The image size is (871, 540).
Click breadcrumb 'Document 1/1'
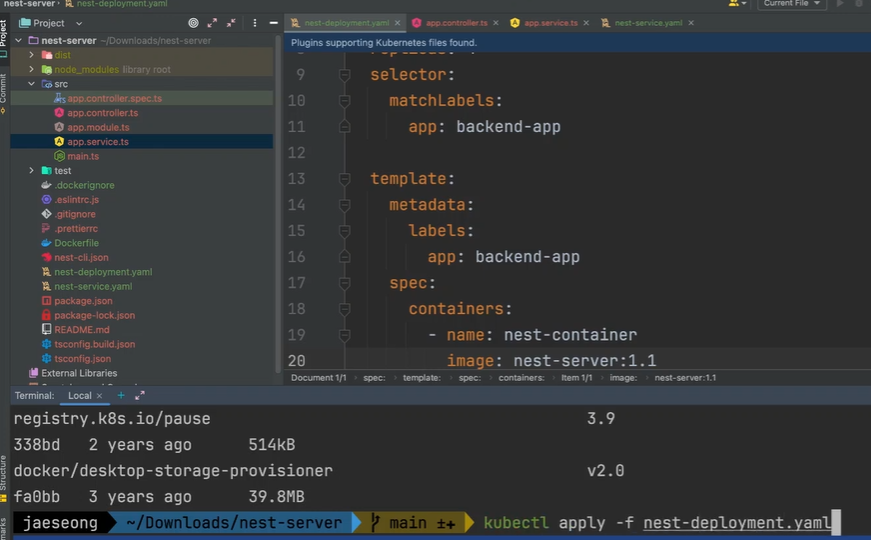318,378
